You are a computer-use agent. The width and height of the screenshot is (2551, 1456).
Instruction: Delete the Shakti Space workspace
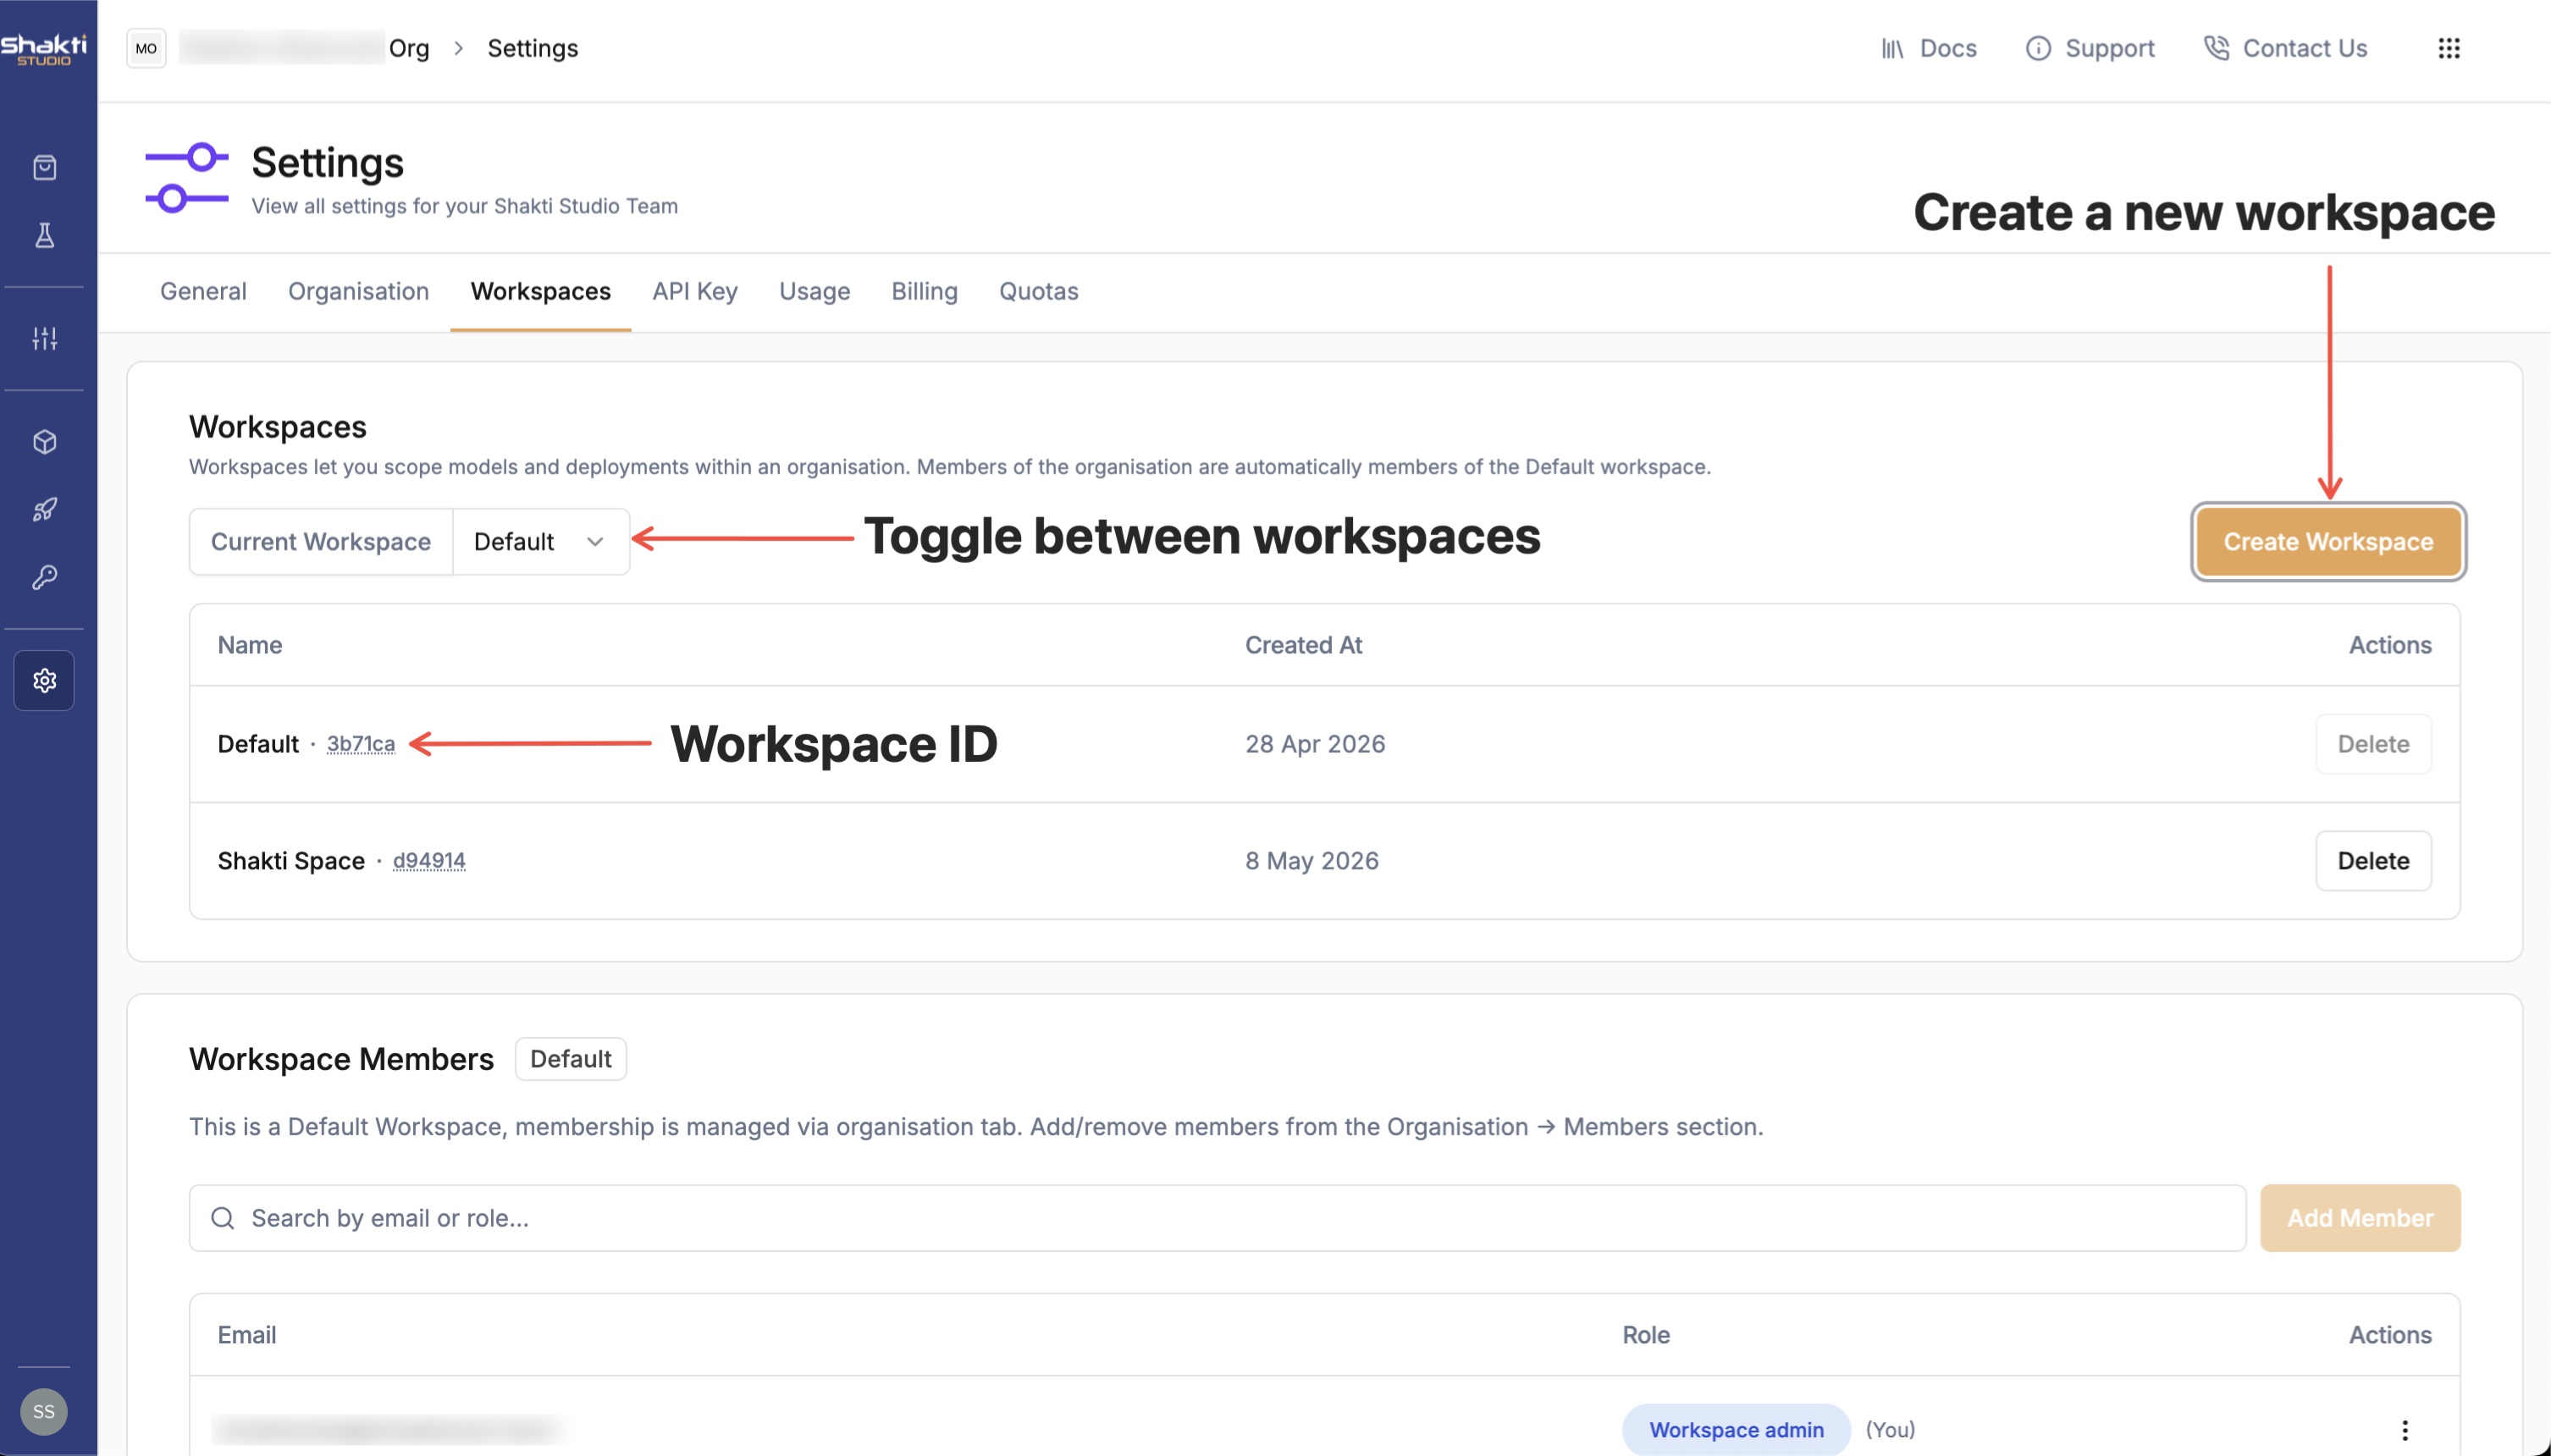coord(2373,861)
